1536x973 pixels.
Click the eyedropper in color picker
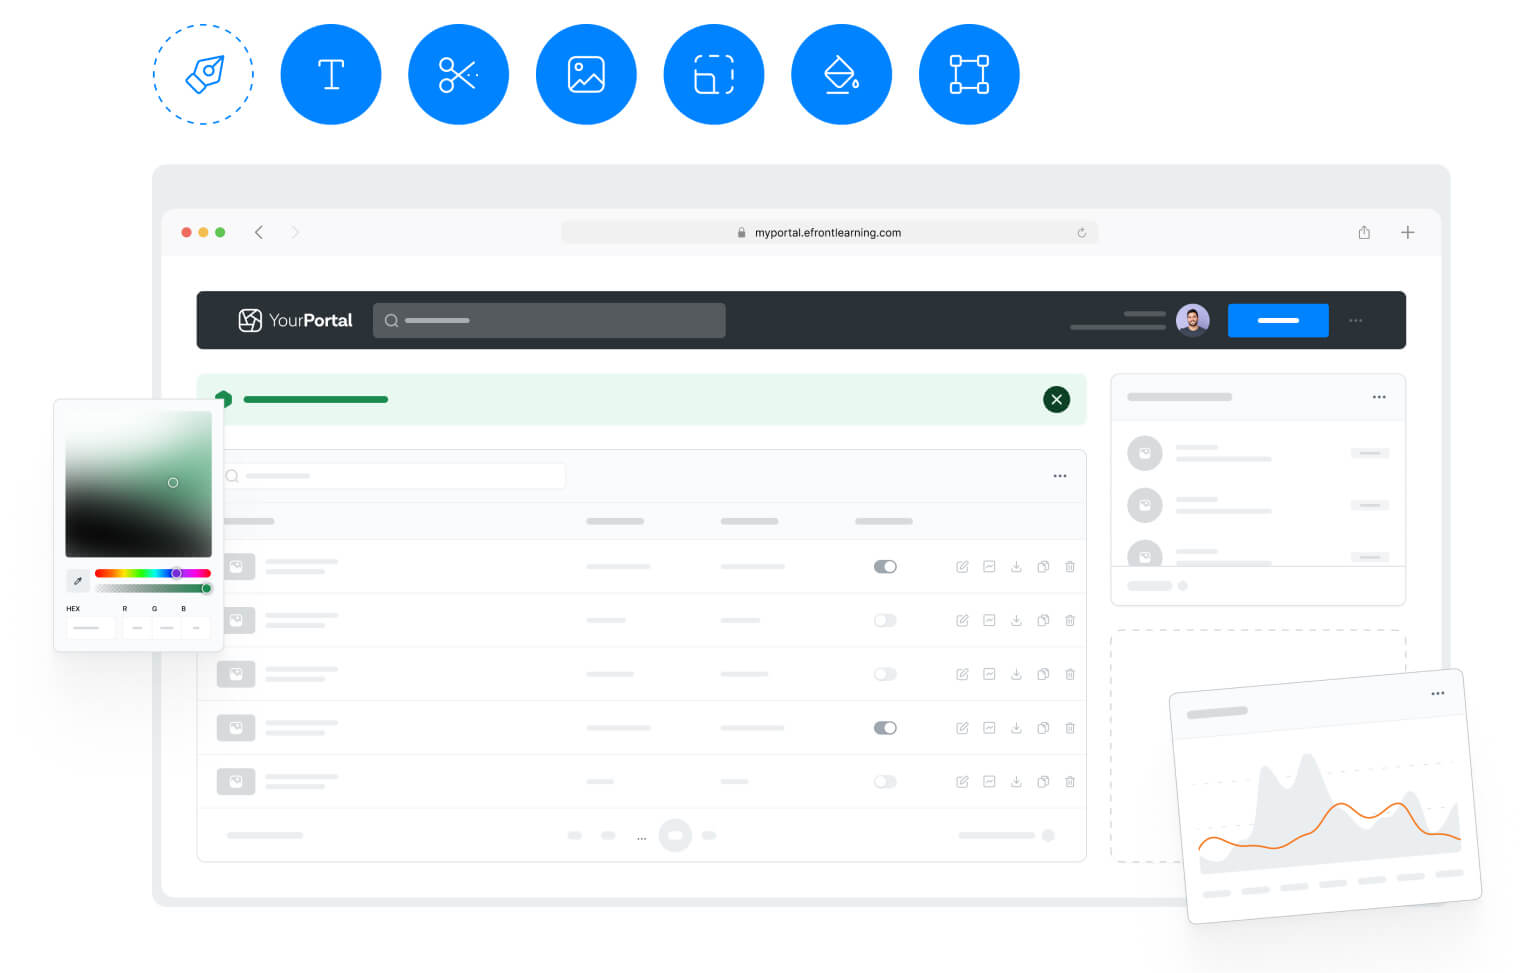78,580
